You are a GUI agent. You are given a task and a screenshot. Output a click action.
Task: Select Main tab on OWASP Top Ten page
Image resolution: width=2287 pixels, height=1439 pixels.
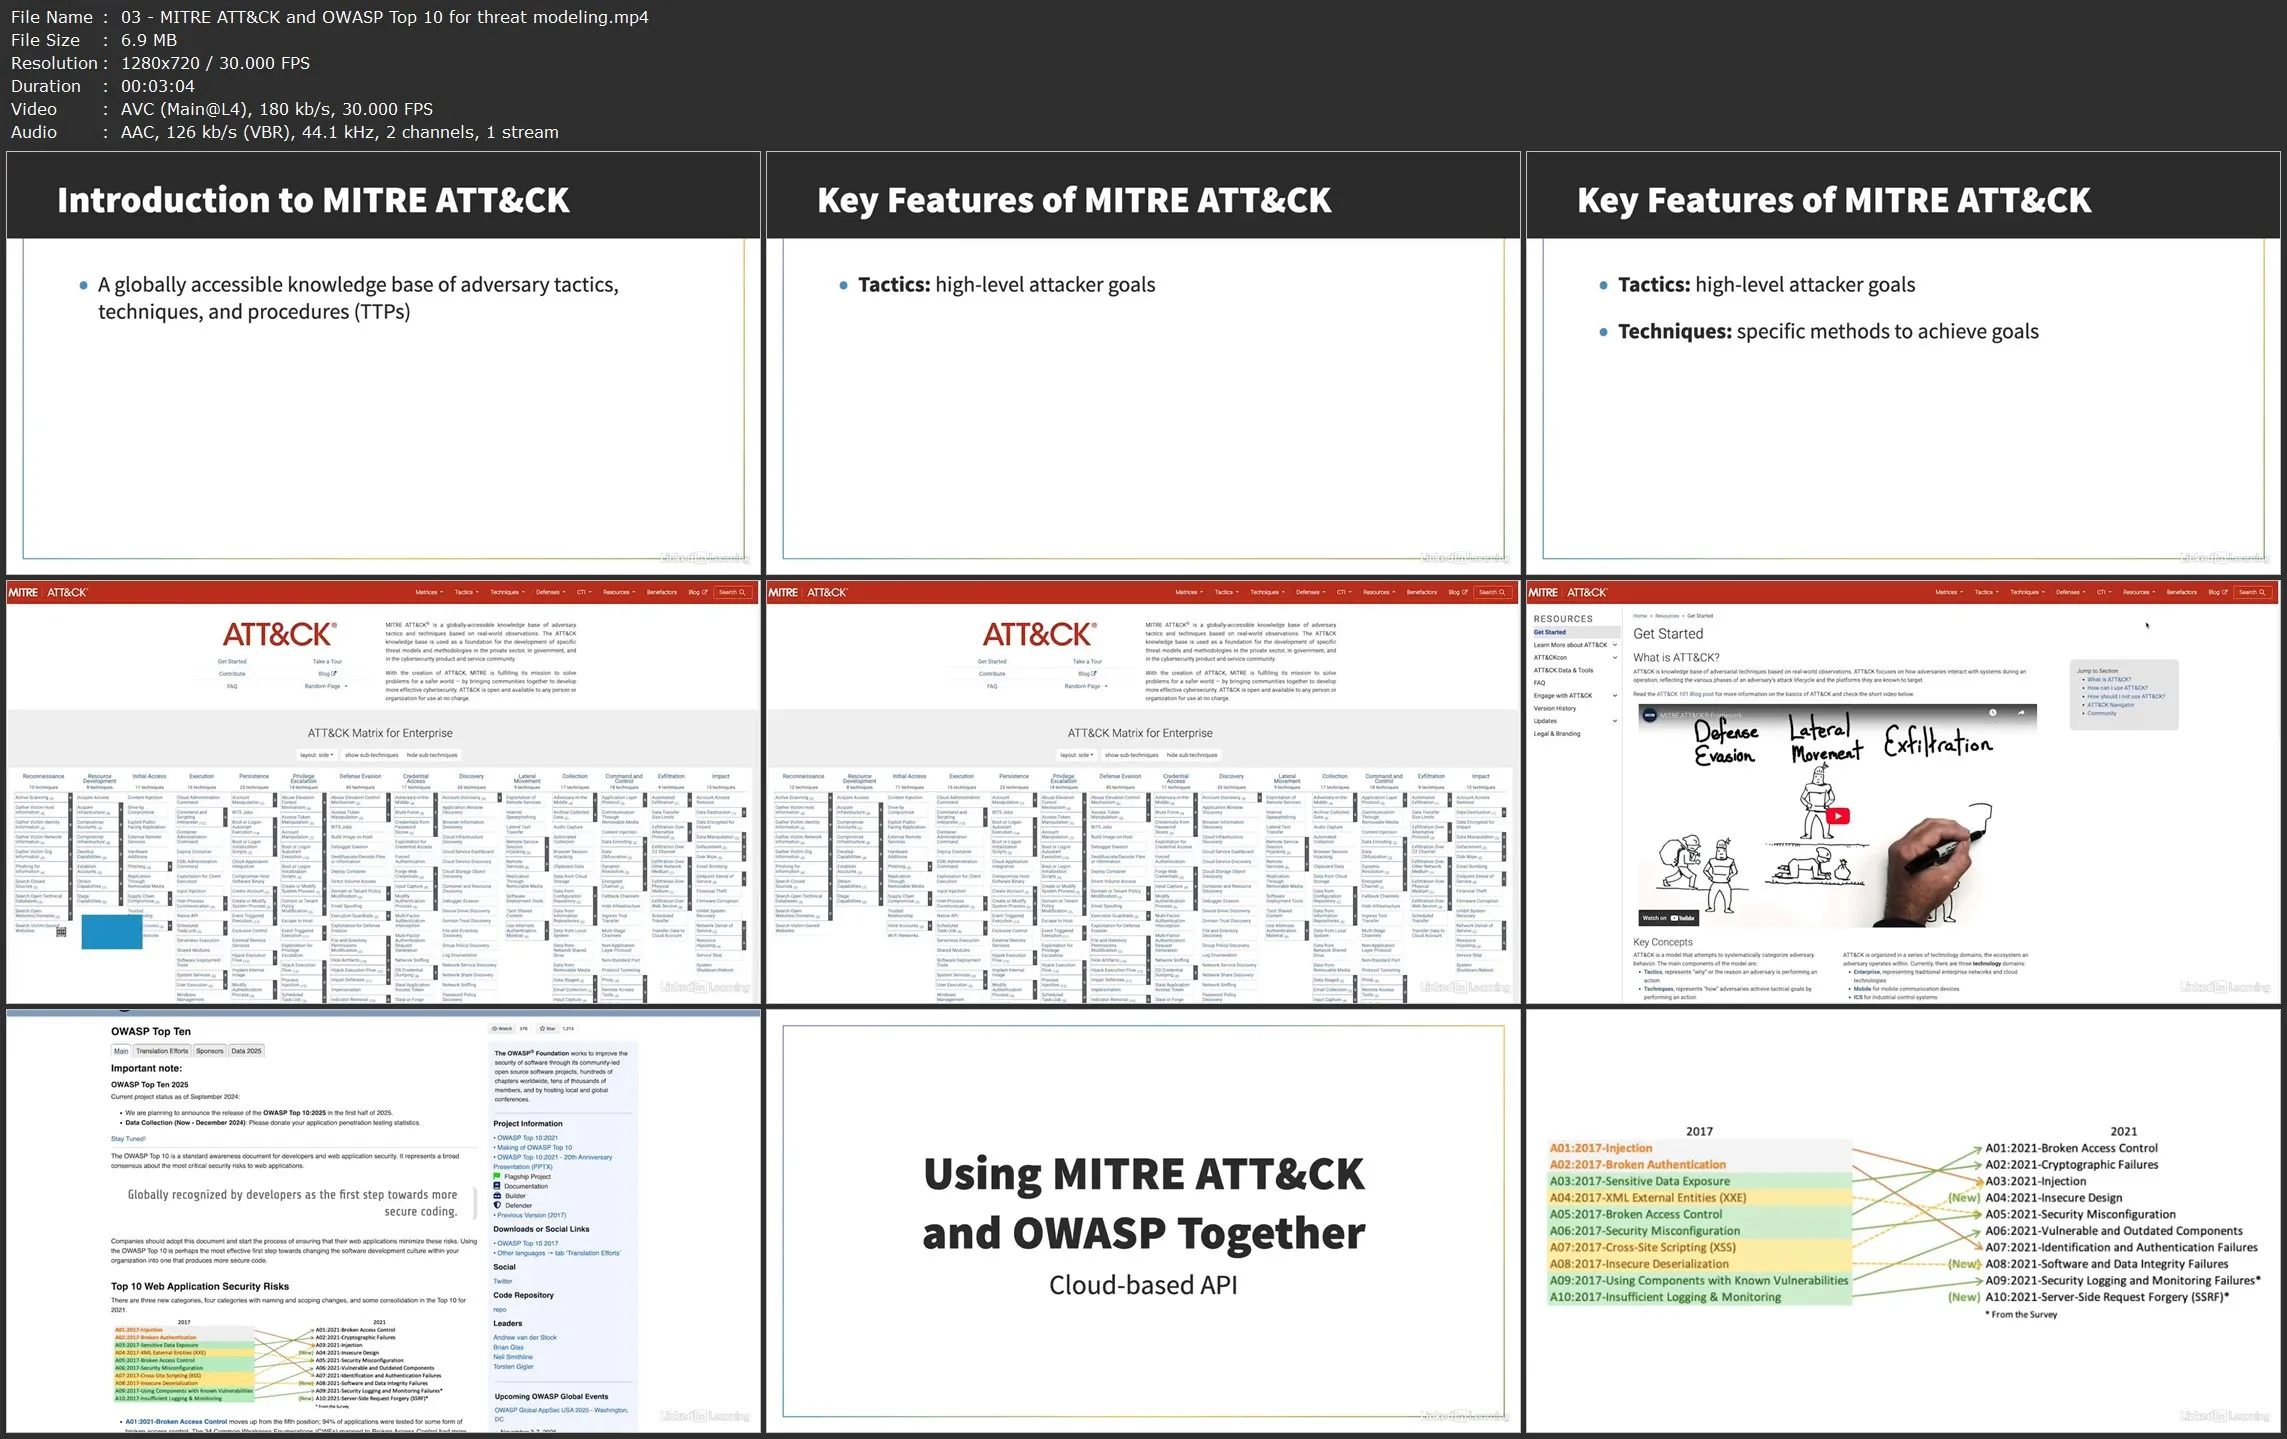pyautogui.click(x=121, y=1051)
